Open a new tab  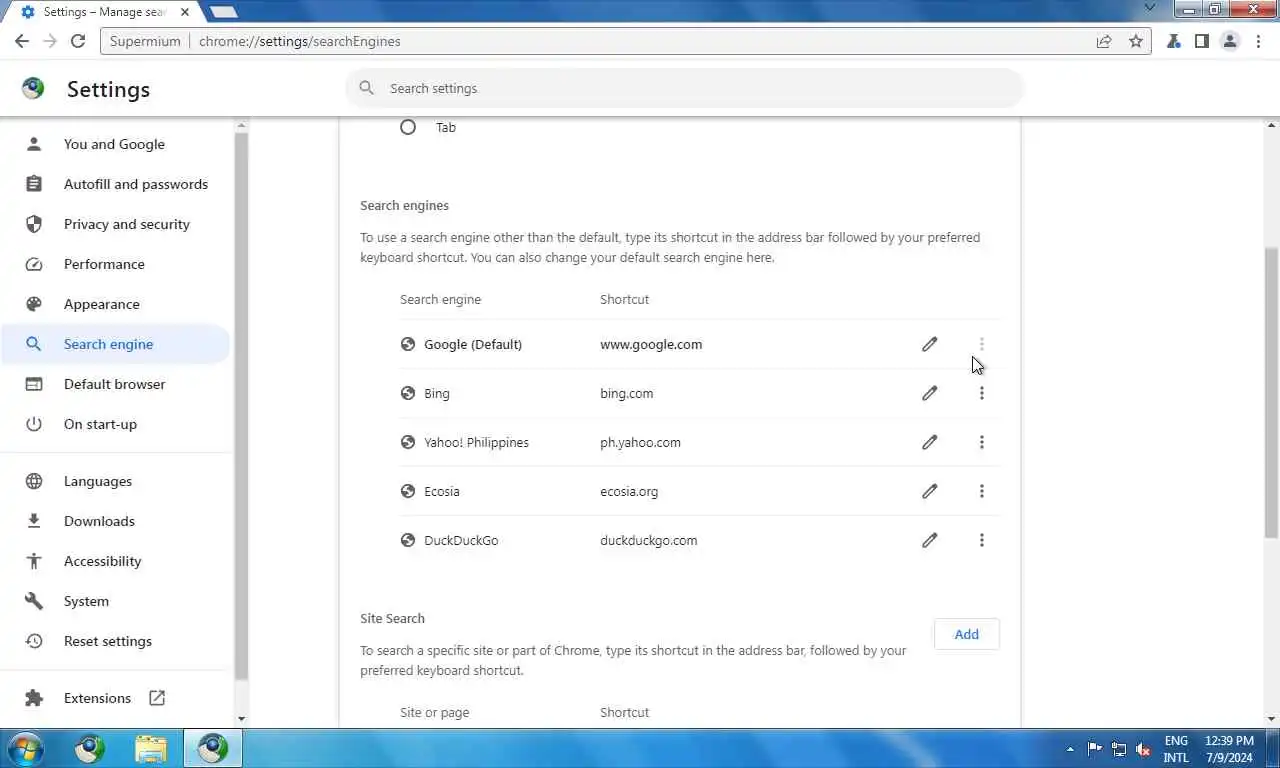coord(224,12)
